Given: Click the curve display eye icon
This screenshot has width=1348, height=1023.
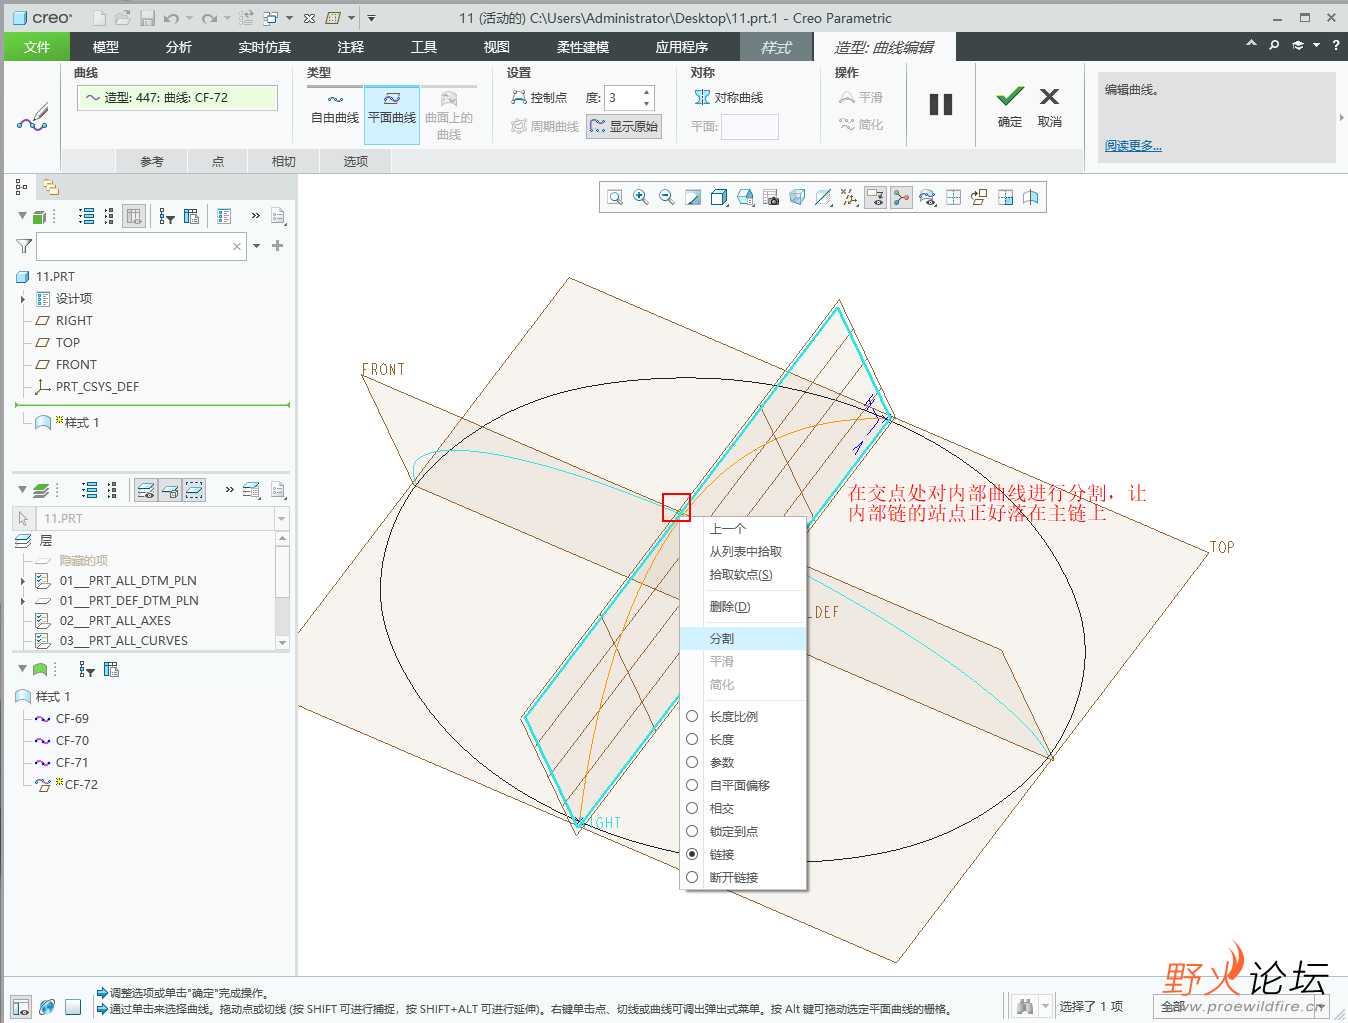Looking at the screenshot, I should click(927, 198).
